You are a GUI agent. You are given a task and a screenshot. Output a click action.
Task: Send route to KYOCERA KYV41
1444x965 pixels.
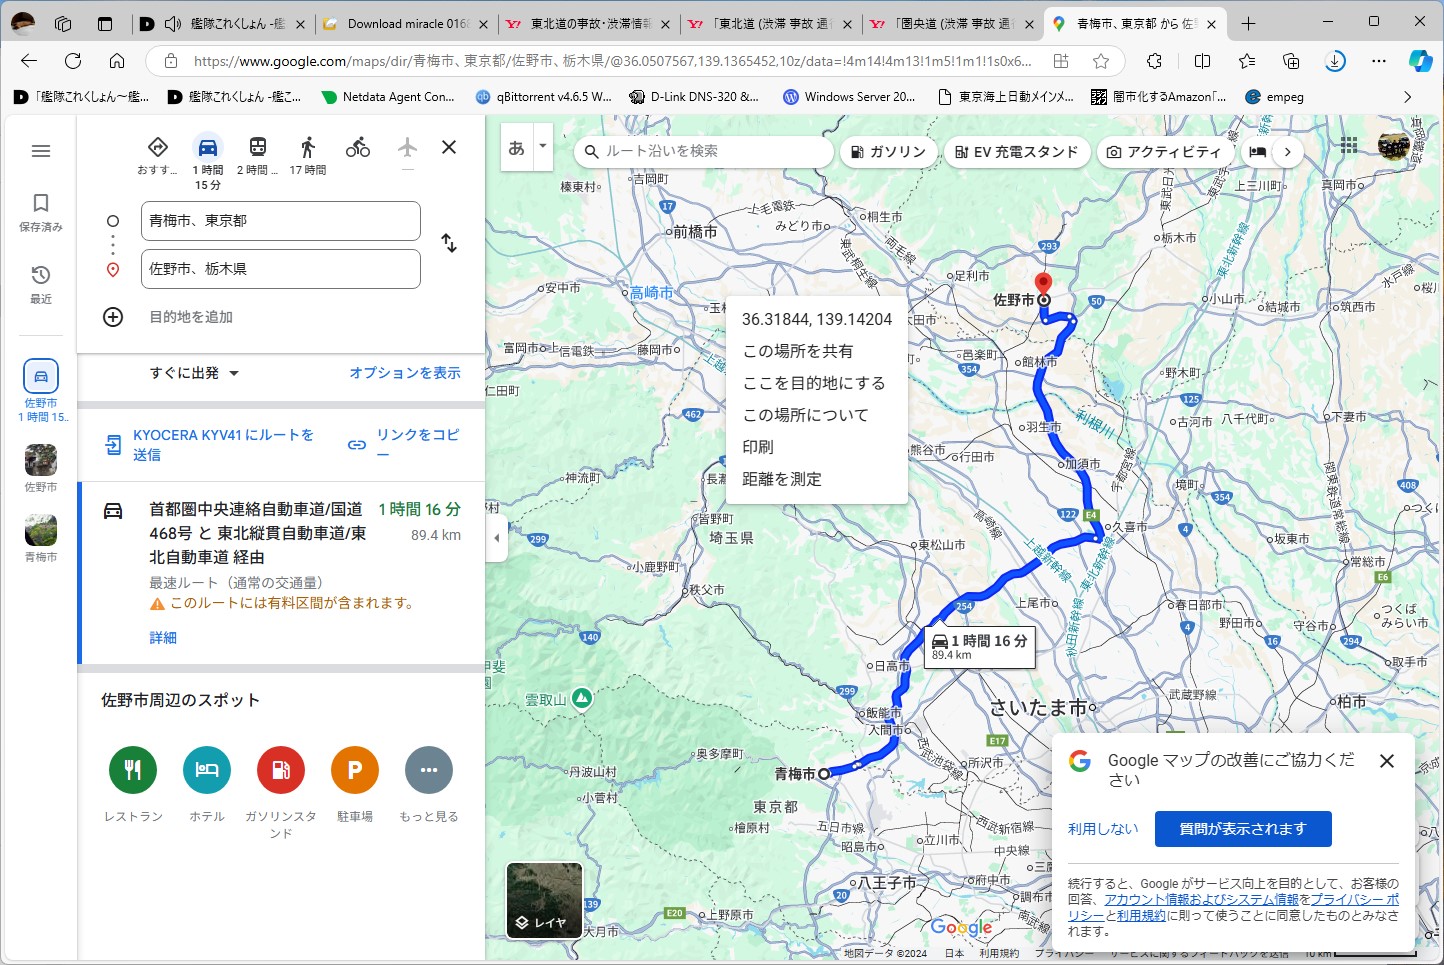[x=211, y=445]
